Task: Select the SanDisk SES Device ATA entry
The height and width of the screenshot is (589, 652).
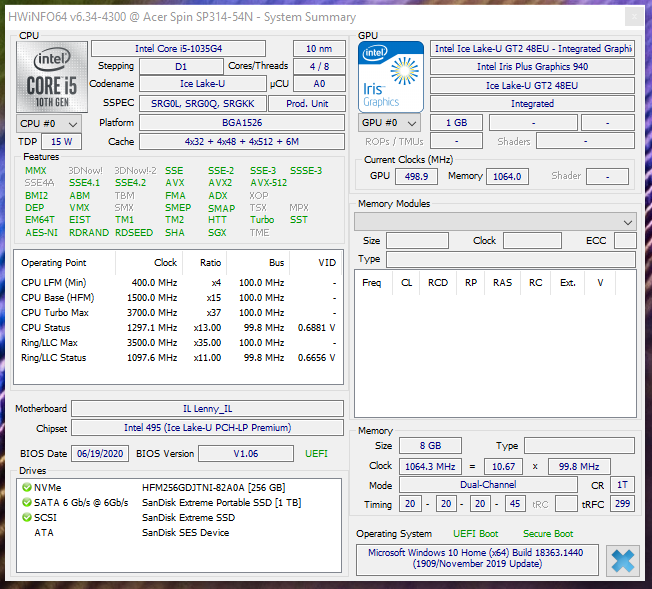Action: pyautogui.click(x=188, y=533)
